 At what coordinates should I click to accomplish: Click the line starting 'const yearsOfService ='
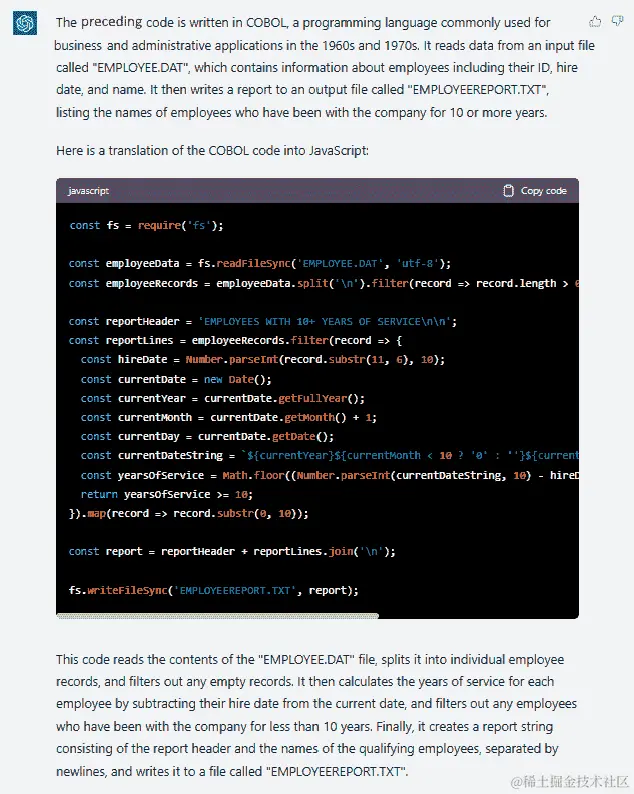tap(330, 475)
